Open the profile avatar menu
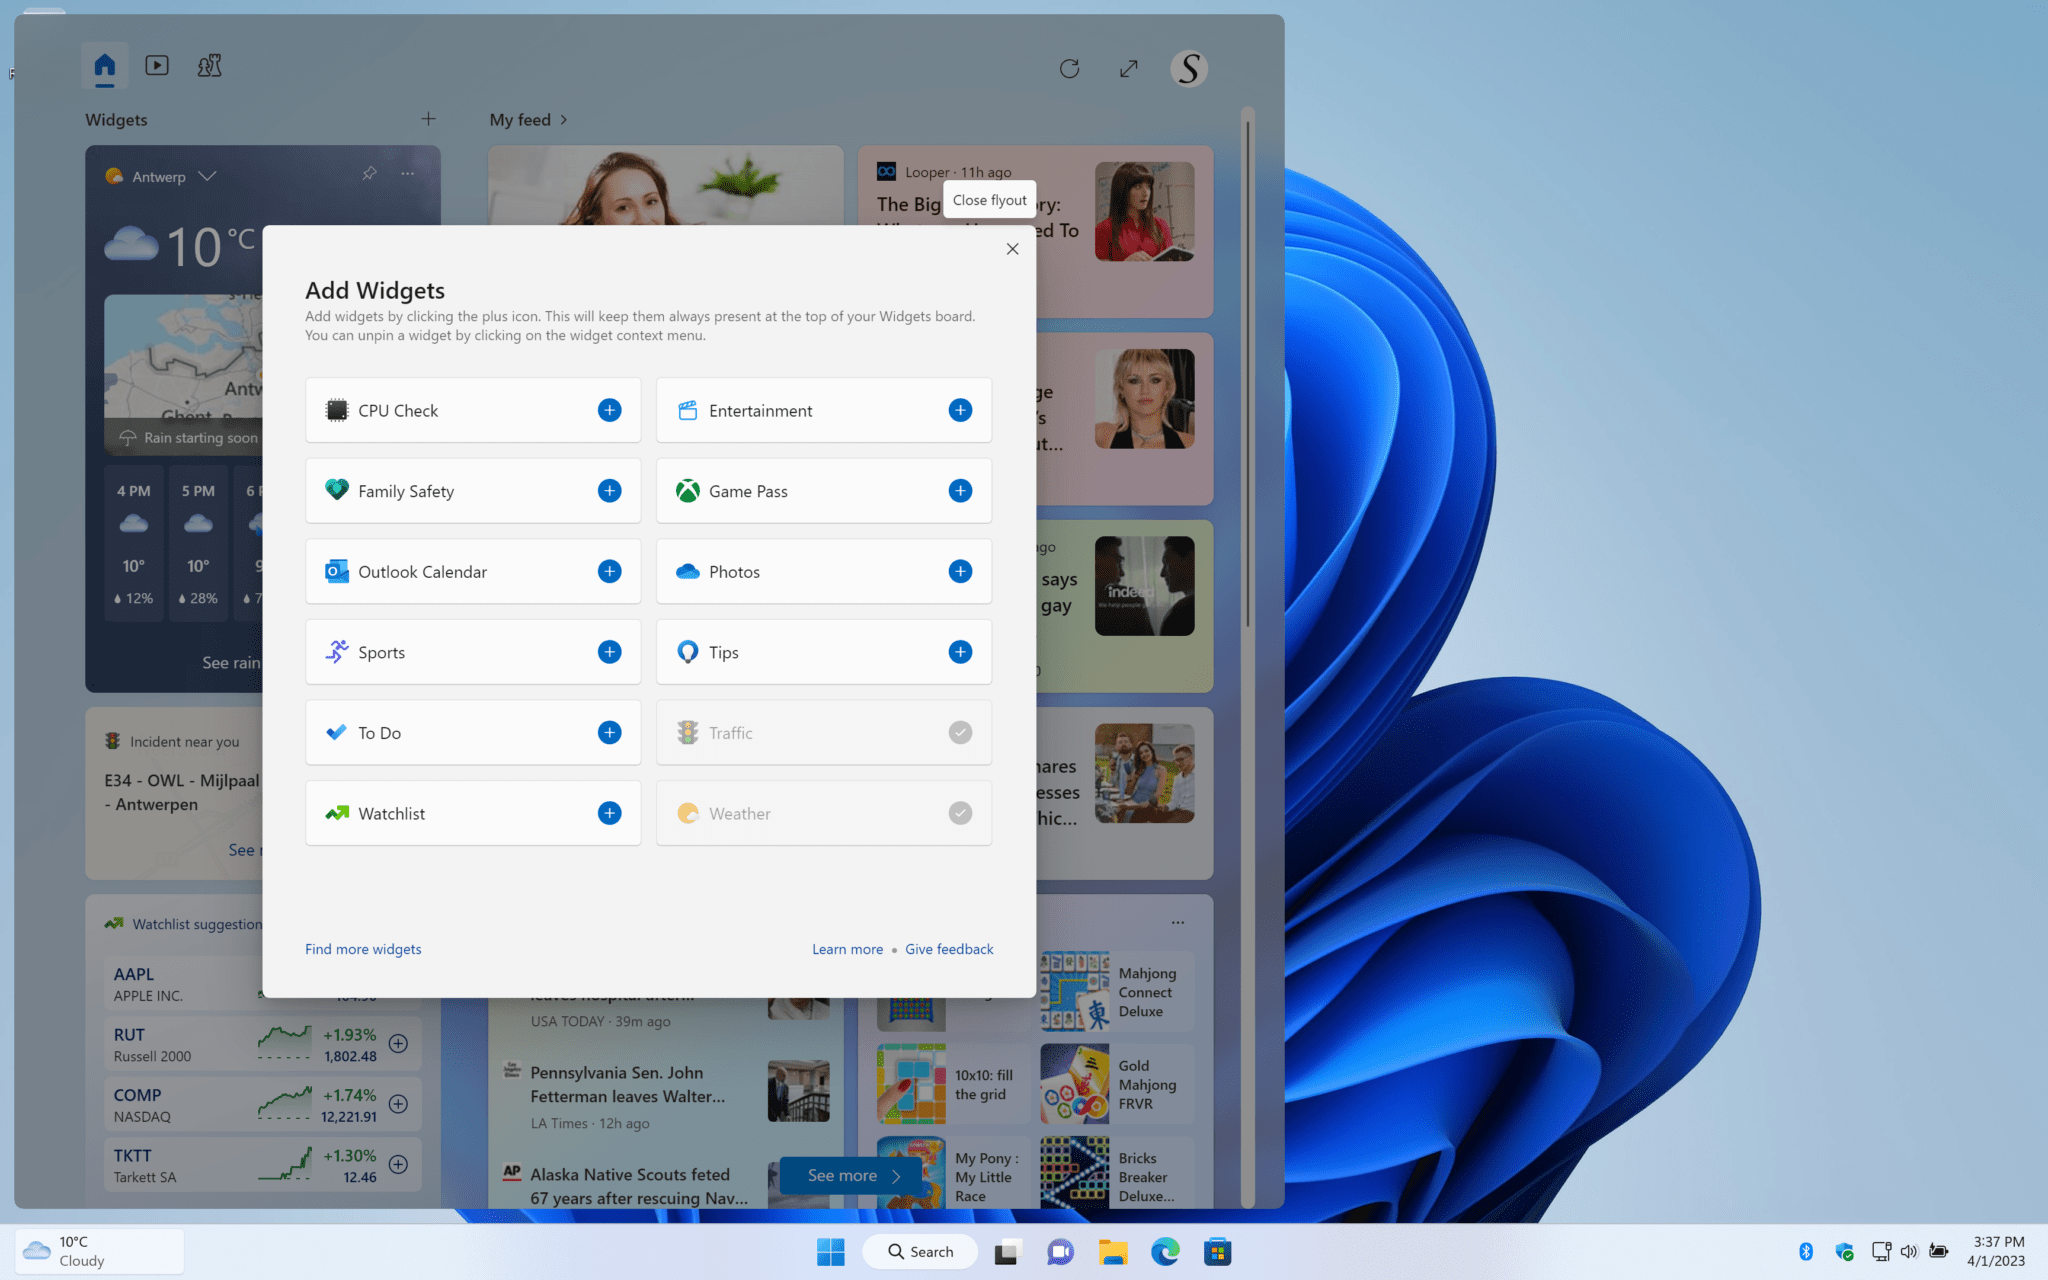Screen dimensions: 2048x1280 click(1188, 68)
